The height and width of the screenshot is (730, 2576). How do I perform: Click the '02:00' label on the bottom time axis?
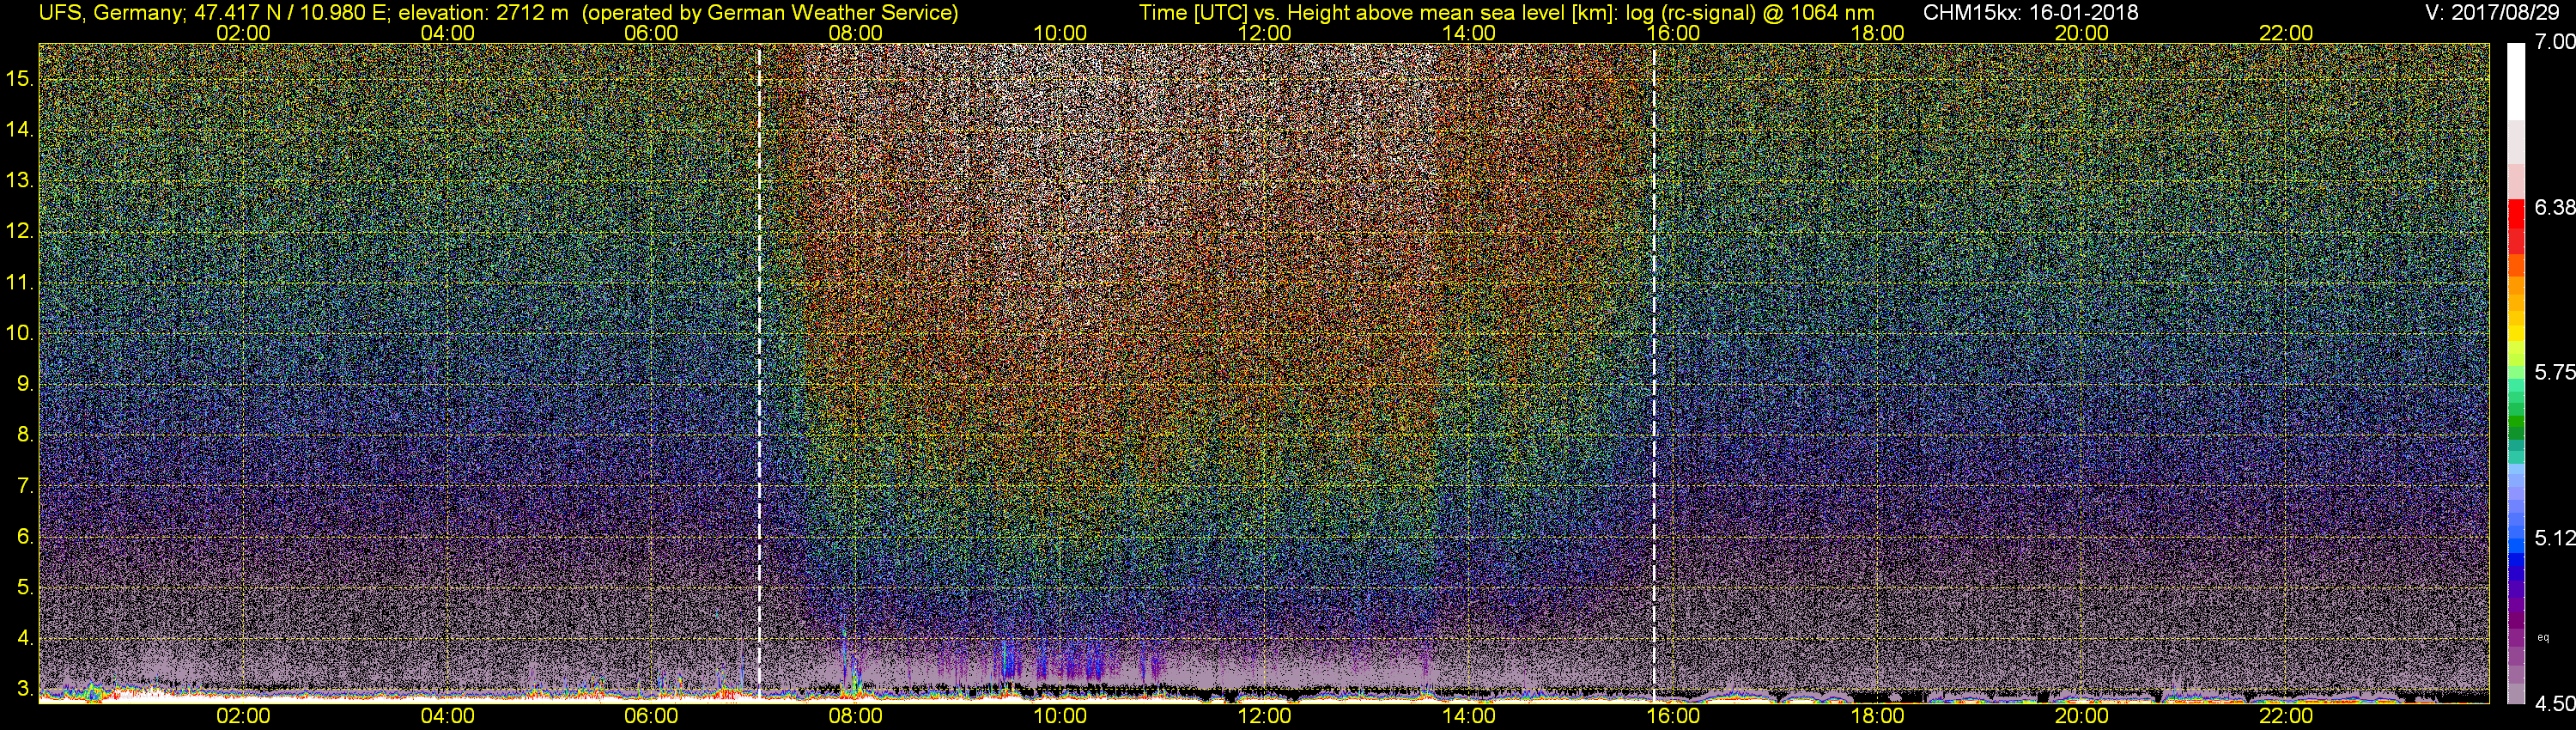point(243,717)
